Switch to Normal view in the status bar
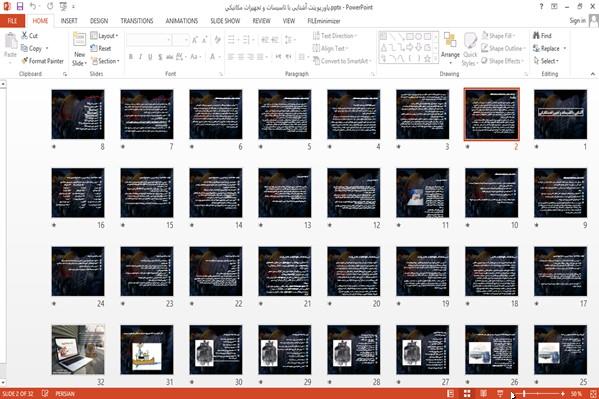This screenshot has width=599, height=399. (x=451, y=393)
